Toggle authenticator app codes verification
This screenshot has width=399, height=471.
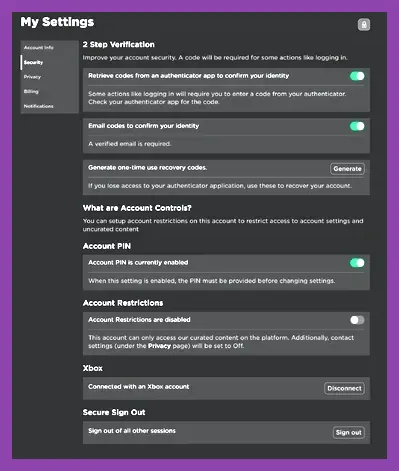pyautogui.click(x=357, y=76)
